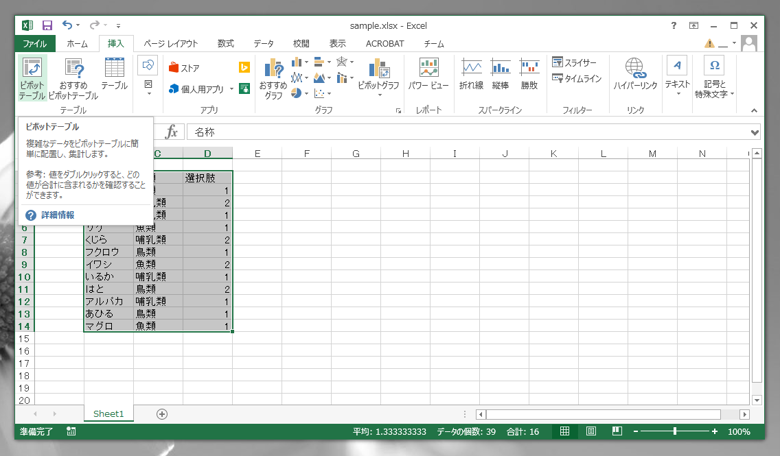Click the 100% zoom level
Screen dimensions: 780x456
pos(739,432)
